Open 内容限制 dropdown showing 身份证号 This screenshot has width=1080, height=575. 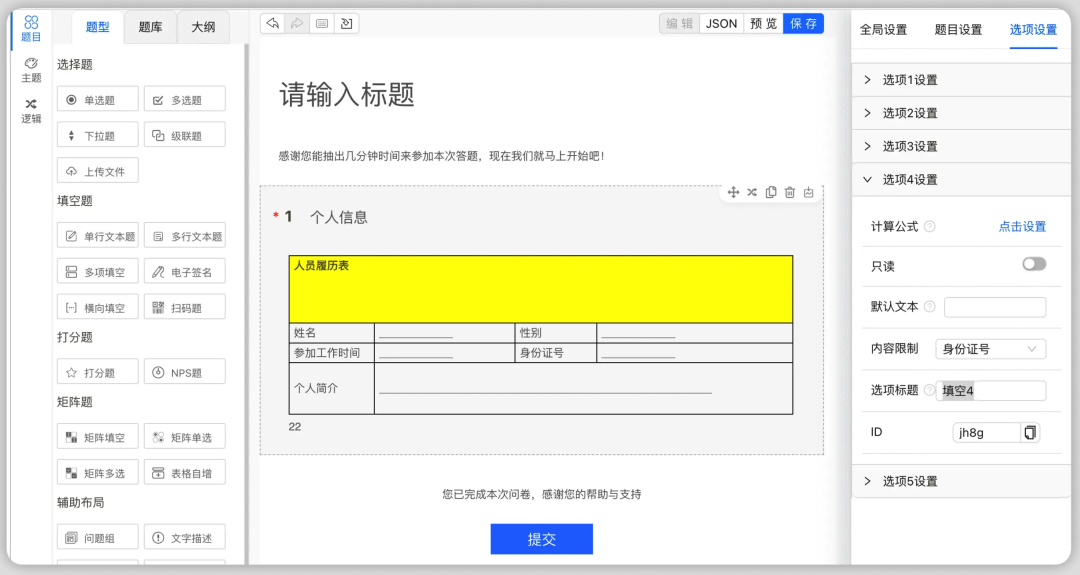[990, 349]
